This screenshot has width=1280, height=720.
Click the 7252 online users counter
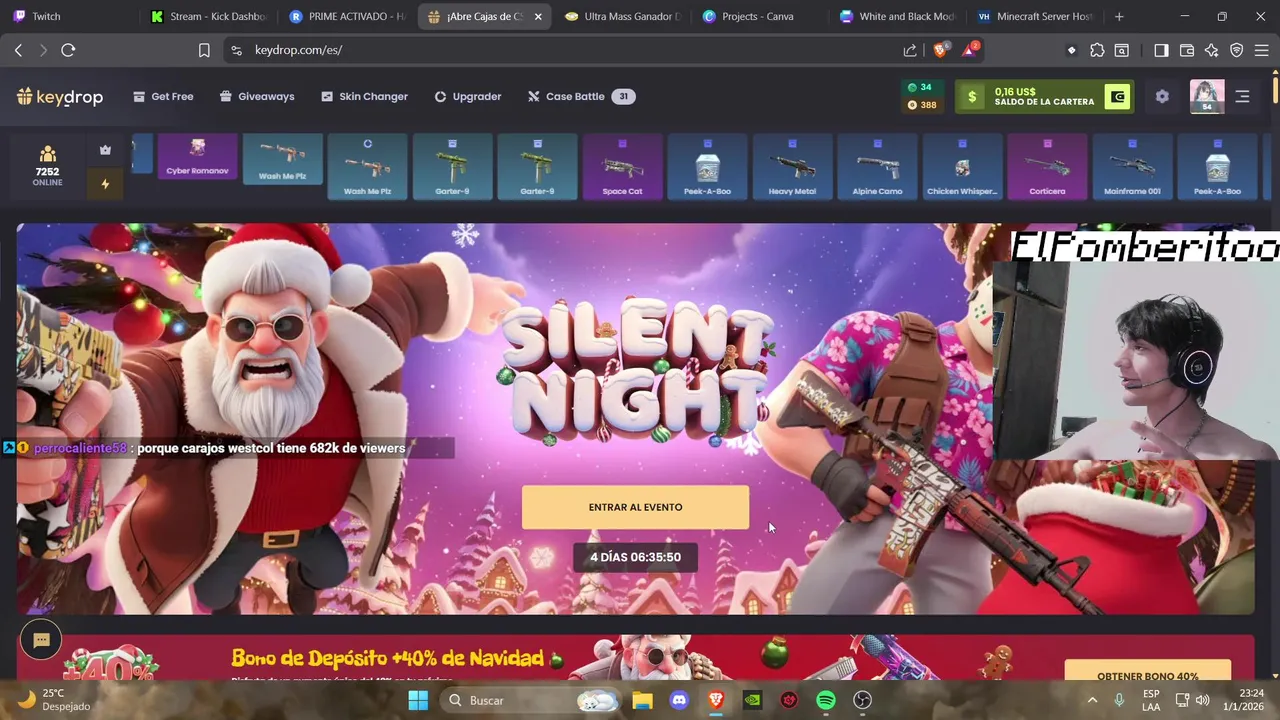pyautogui.click(x=47, y=165)
